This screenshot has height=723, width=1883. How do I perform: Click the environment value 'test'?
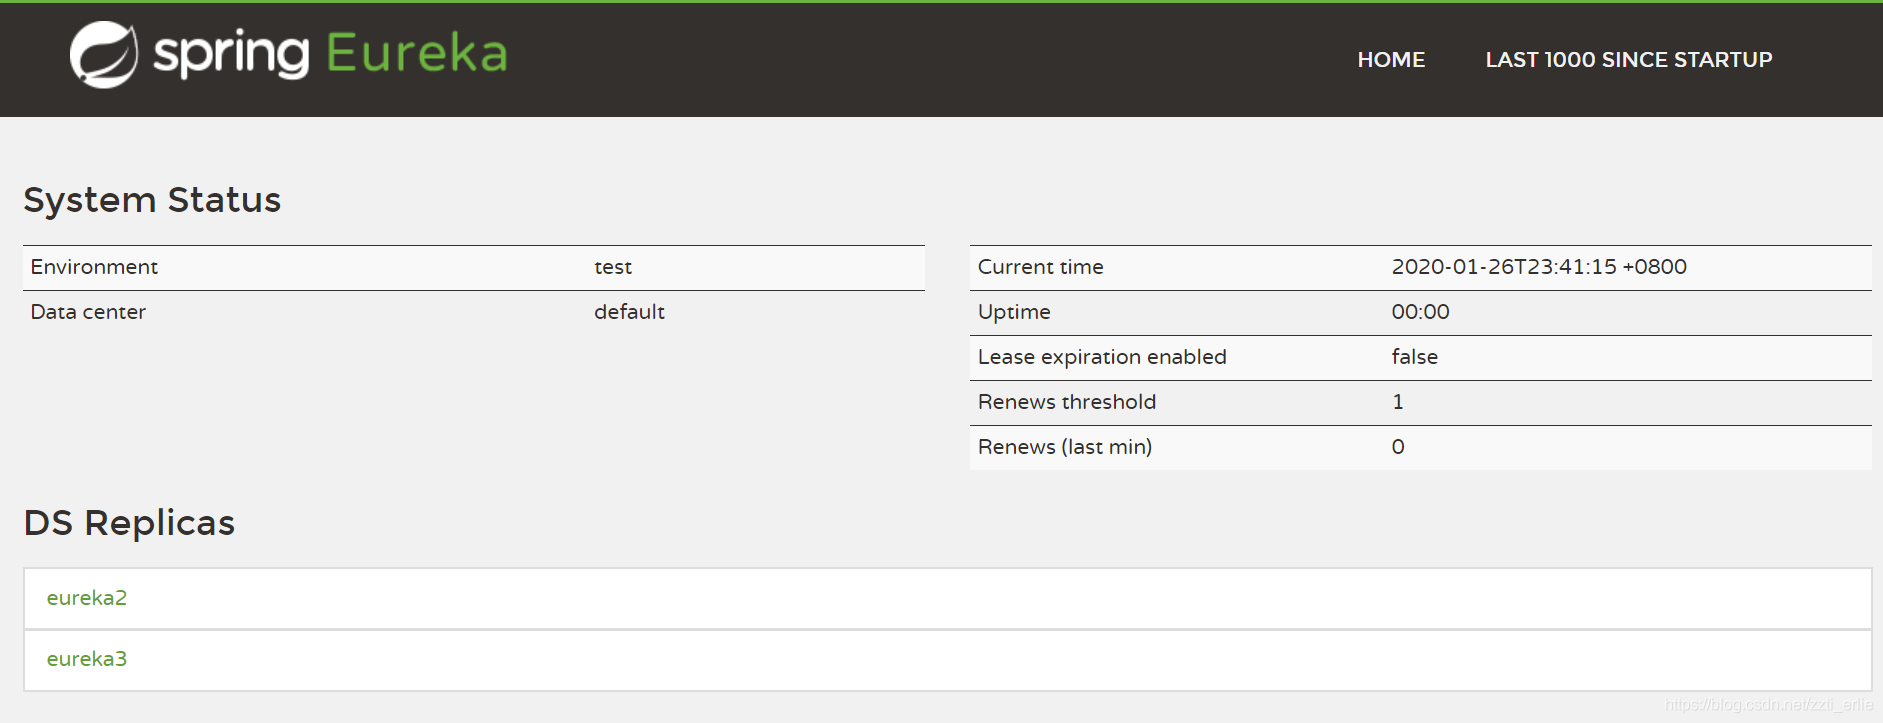613,267
